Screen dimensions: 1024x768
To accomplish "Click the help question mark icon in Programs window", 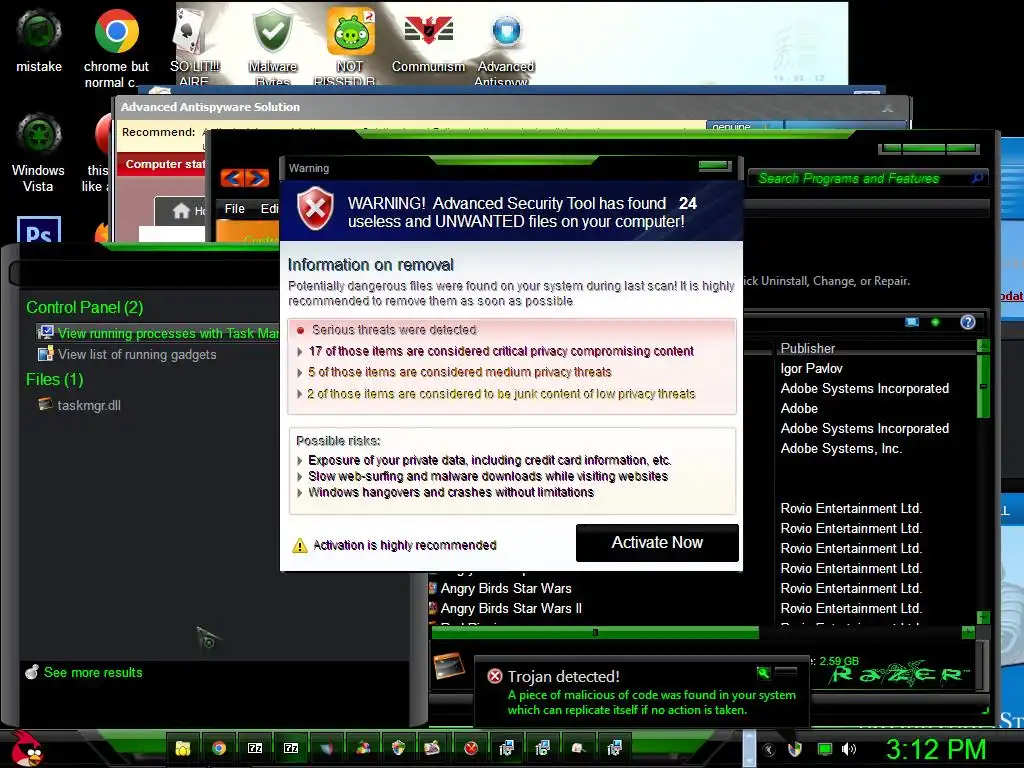I will coord(968,322).
